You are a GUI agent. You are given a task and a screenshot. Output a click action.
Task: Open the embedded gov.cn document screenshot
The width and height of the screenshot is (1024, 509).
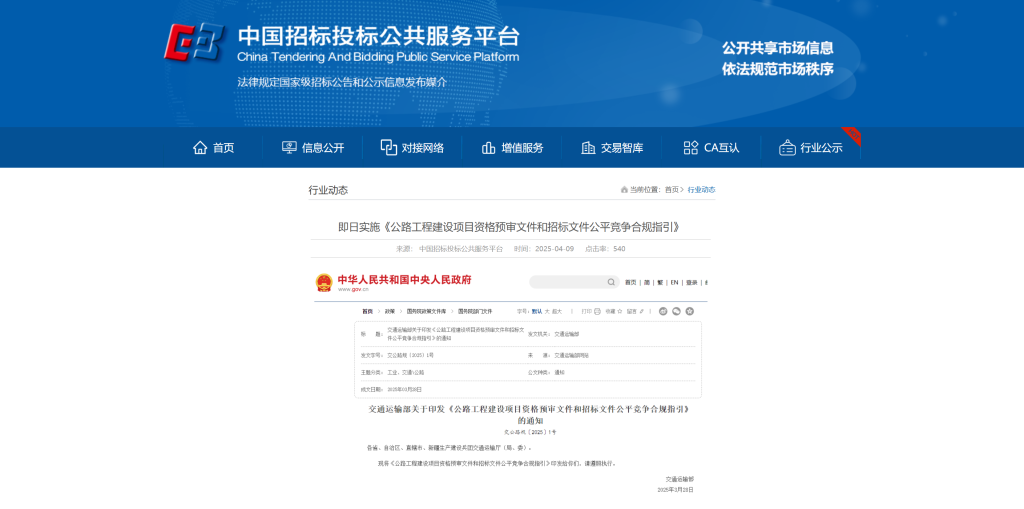pos(511,383)
